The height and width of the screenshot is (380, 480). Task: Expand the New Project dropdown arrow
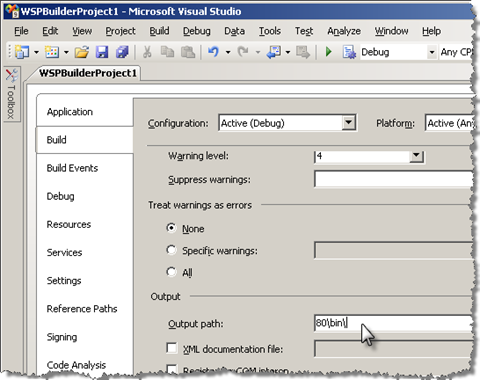[36, 52]
